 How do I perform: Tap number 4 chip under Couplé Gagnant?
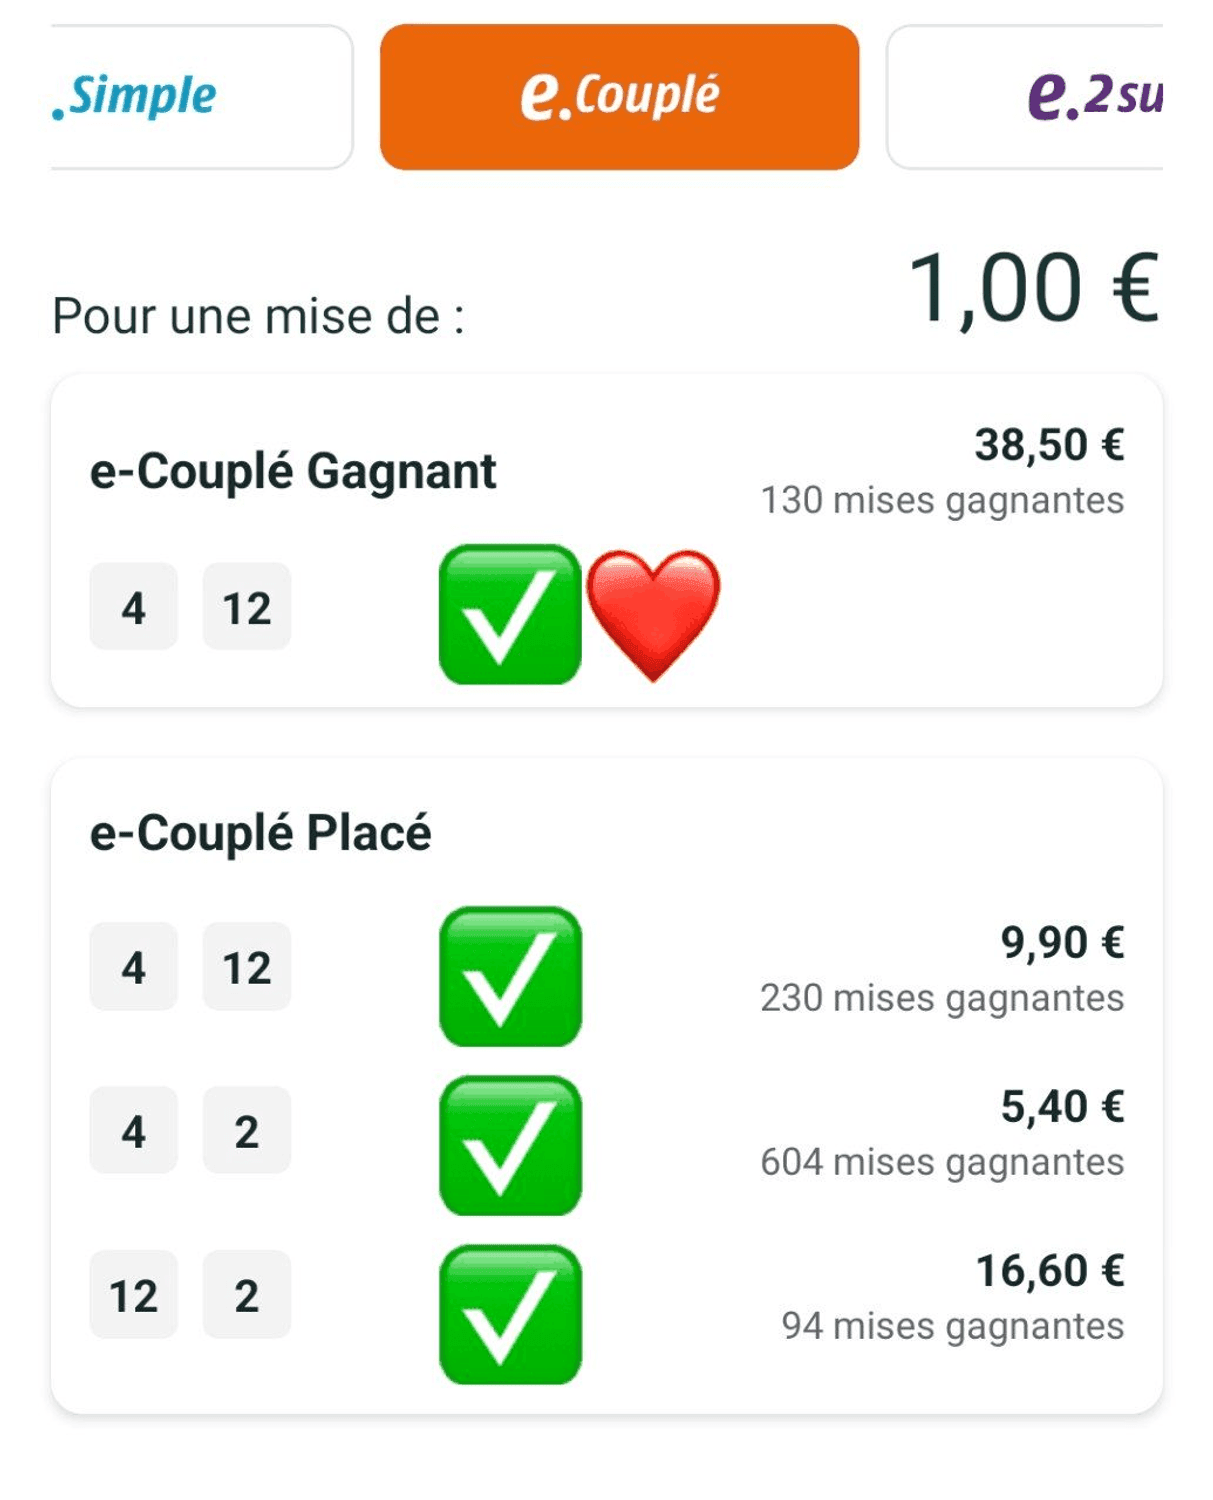[x=133, y=607]
